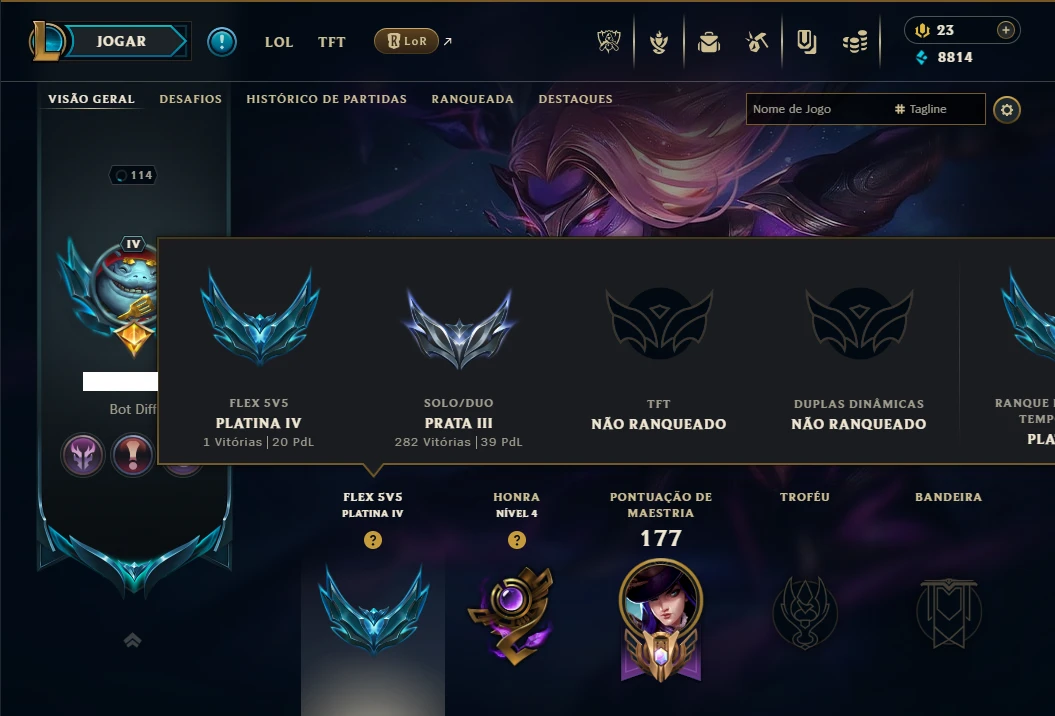The width and height of the screenshot is (1055, 716).
Task: Open Legends of Runeterra LoR link
Action: [x=406, y=41]
